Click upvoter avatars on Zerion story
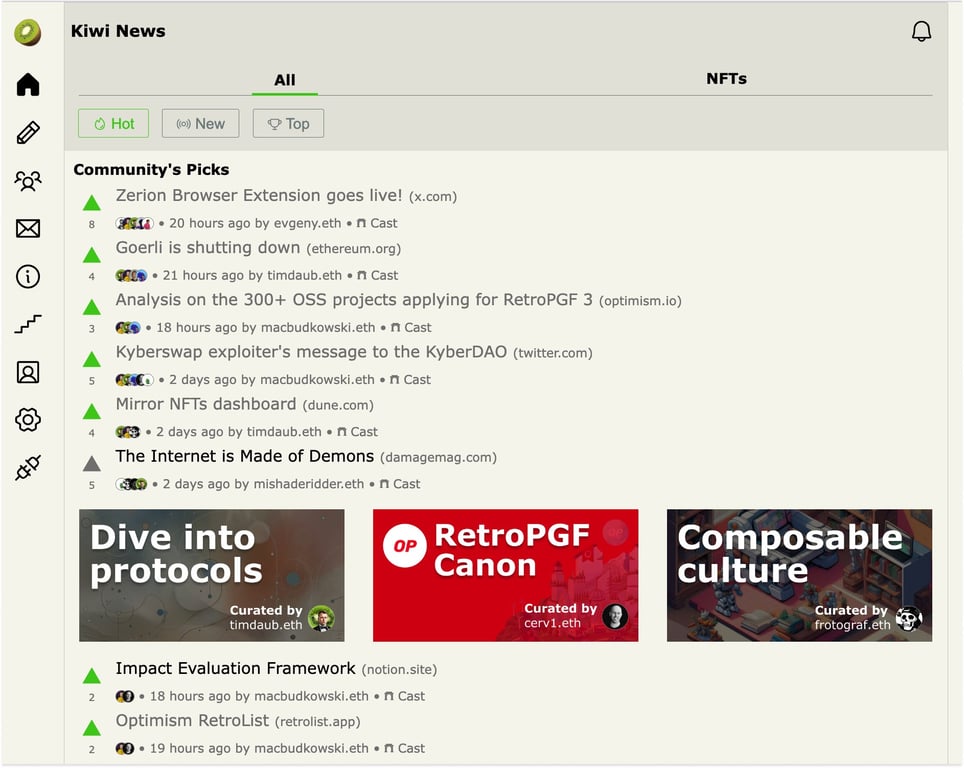Screen dimensions: 964x768 pos(134,223)
